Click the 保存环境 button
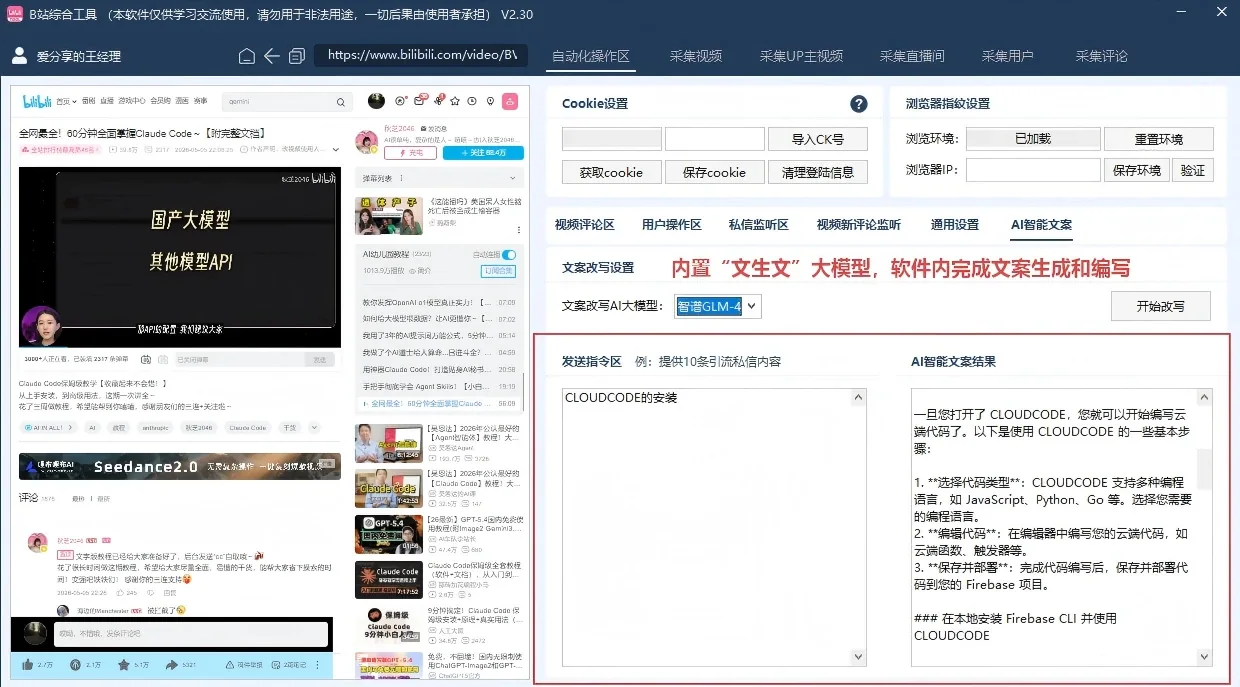 (1136, 170)
